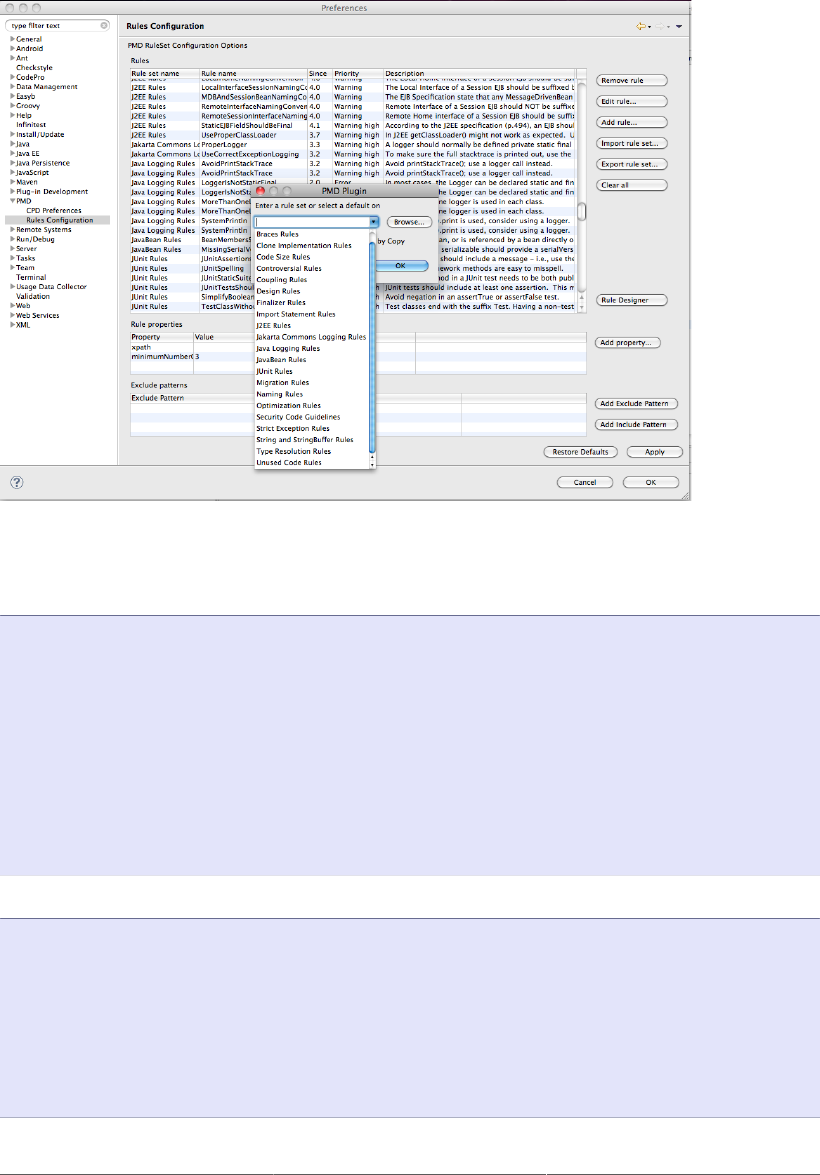Select the UseProperClassLoader rule row

click(x=353, y=135)
